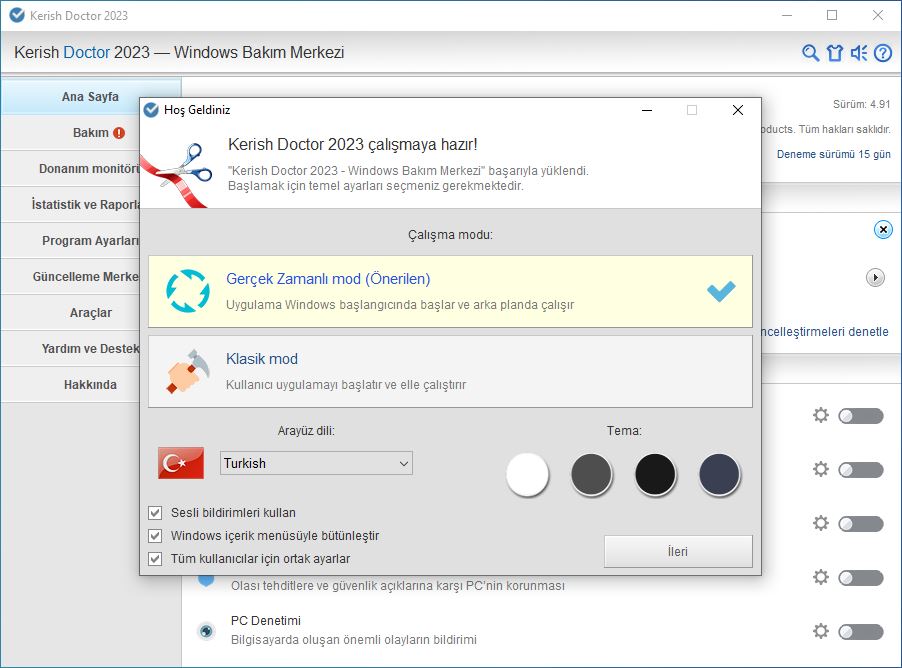The image size is (902, 668).
Task: Toggle the PC'nin korunması protection switch
Action: (x=861, y=578)
